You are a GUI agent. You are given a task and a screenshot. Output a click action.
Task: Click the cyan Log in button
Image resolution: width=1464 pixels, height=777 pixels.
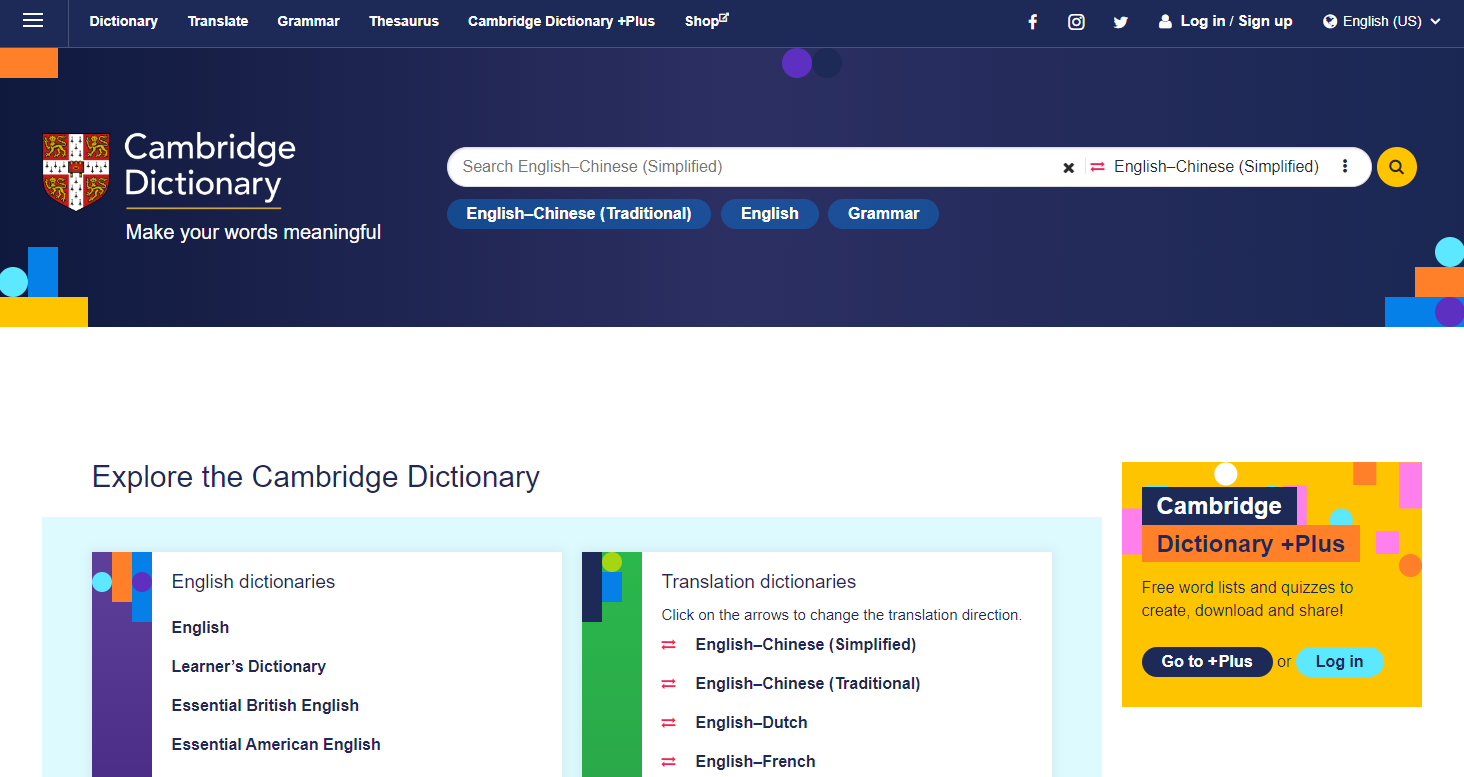coord(1339,662)
